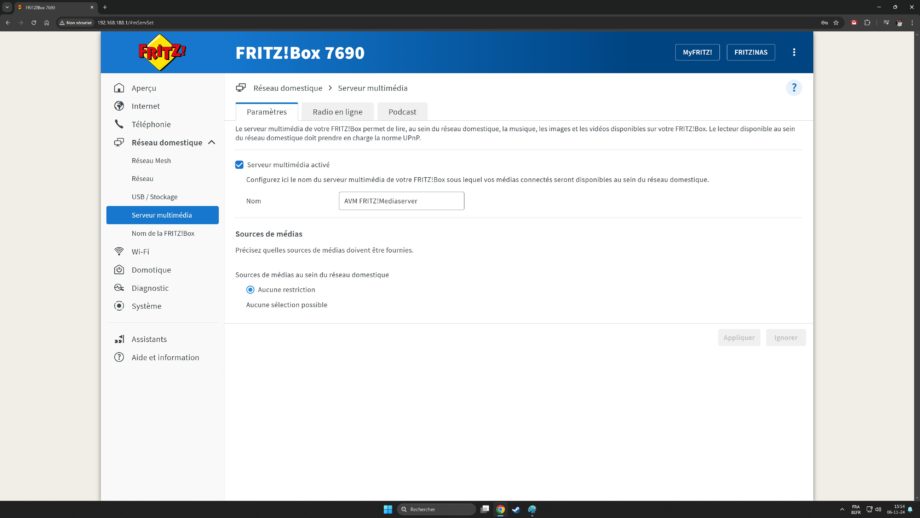Click the browser home icon

[x=46, y=22]
